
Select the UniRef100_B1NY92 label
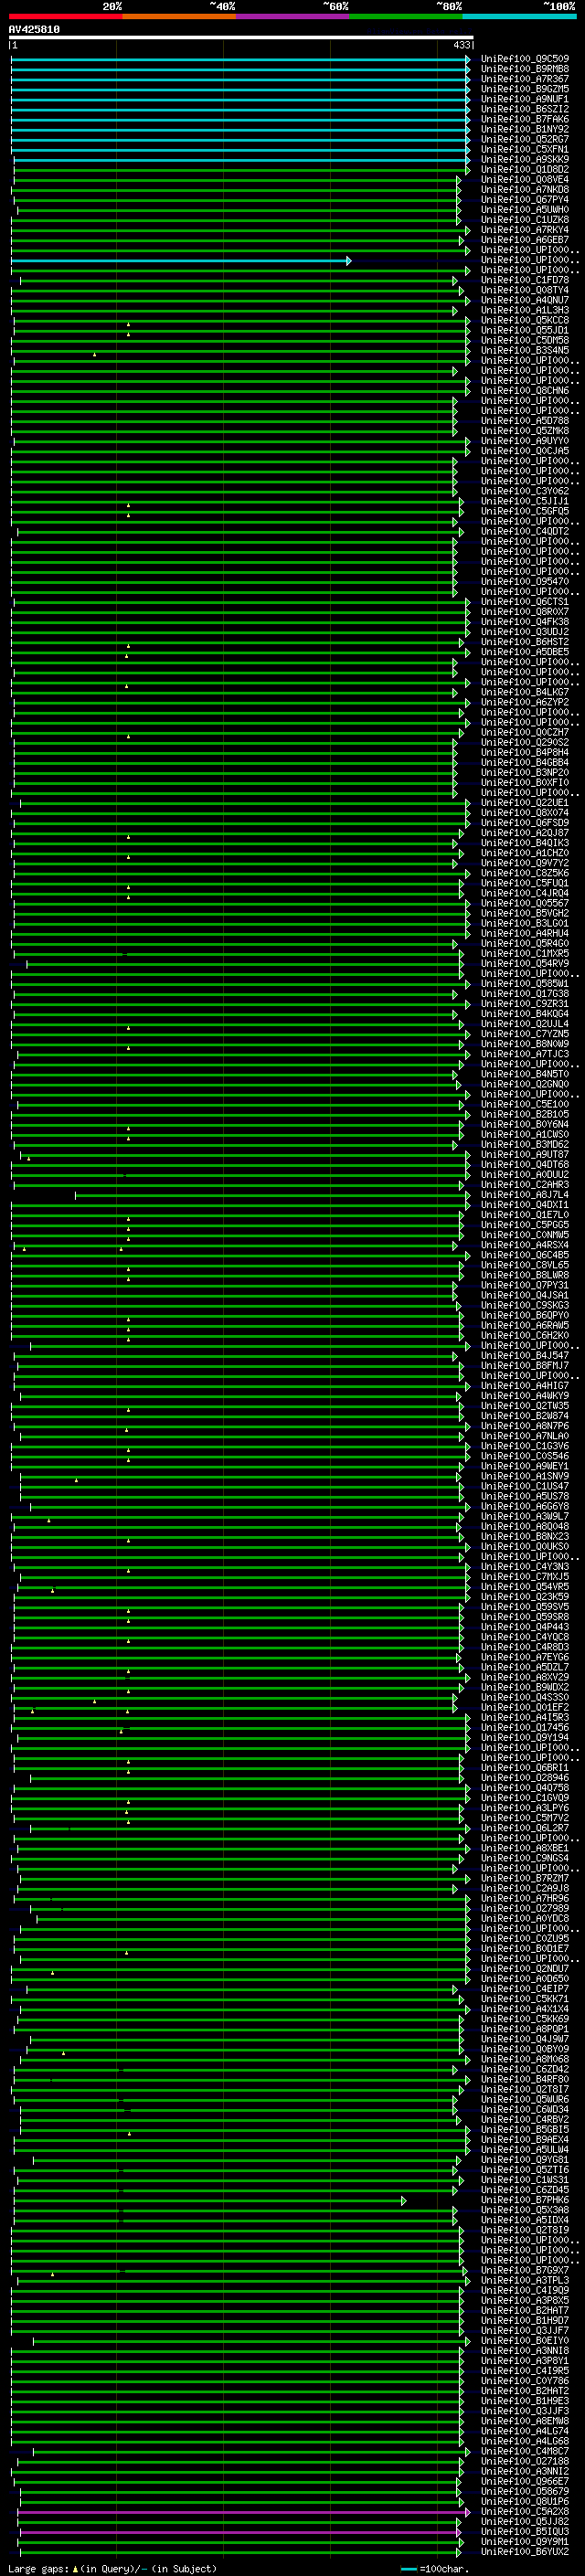[524, 129]
